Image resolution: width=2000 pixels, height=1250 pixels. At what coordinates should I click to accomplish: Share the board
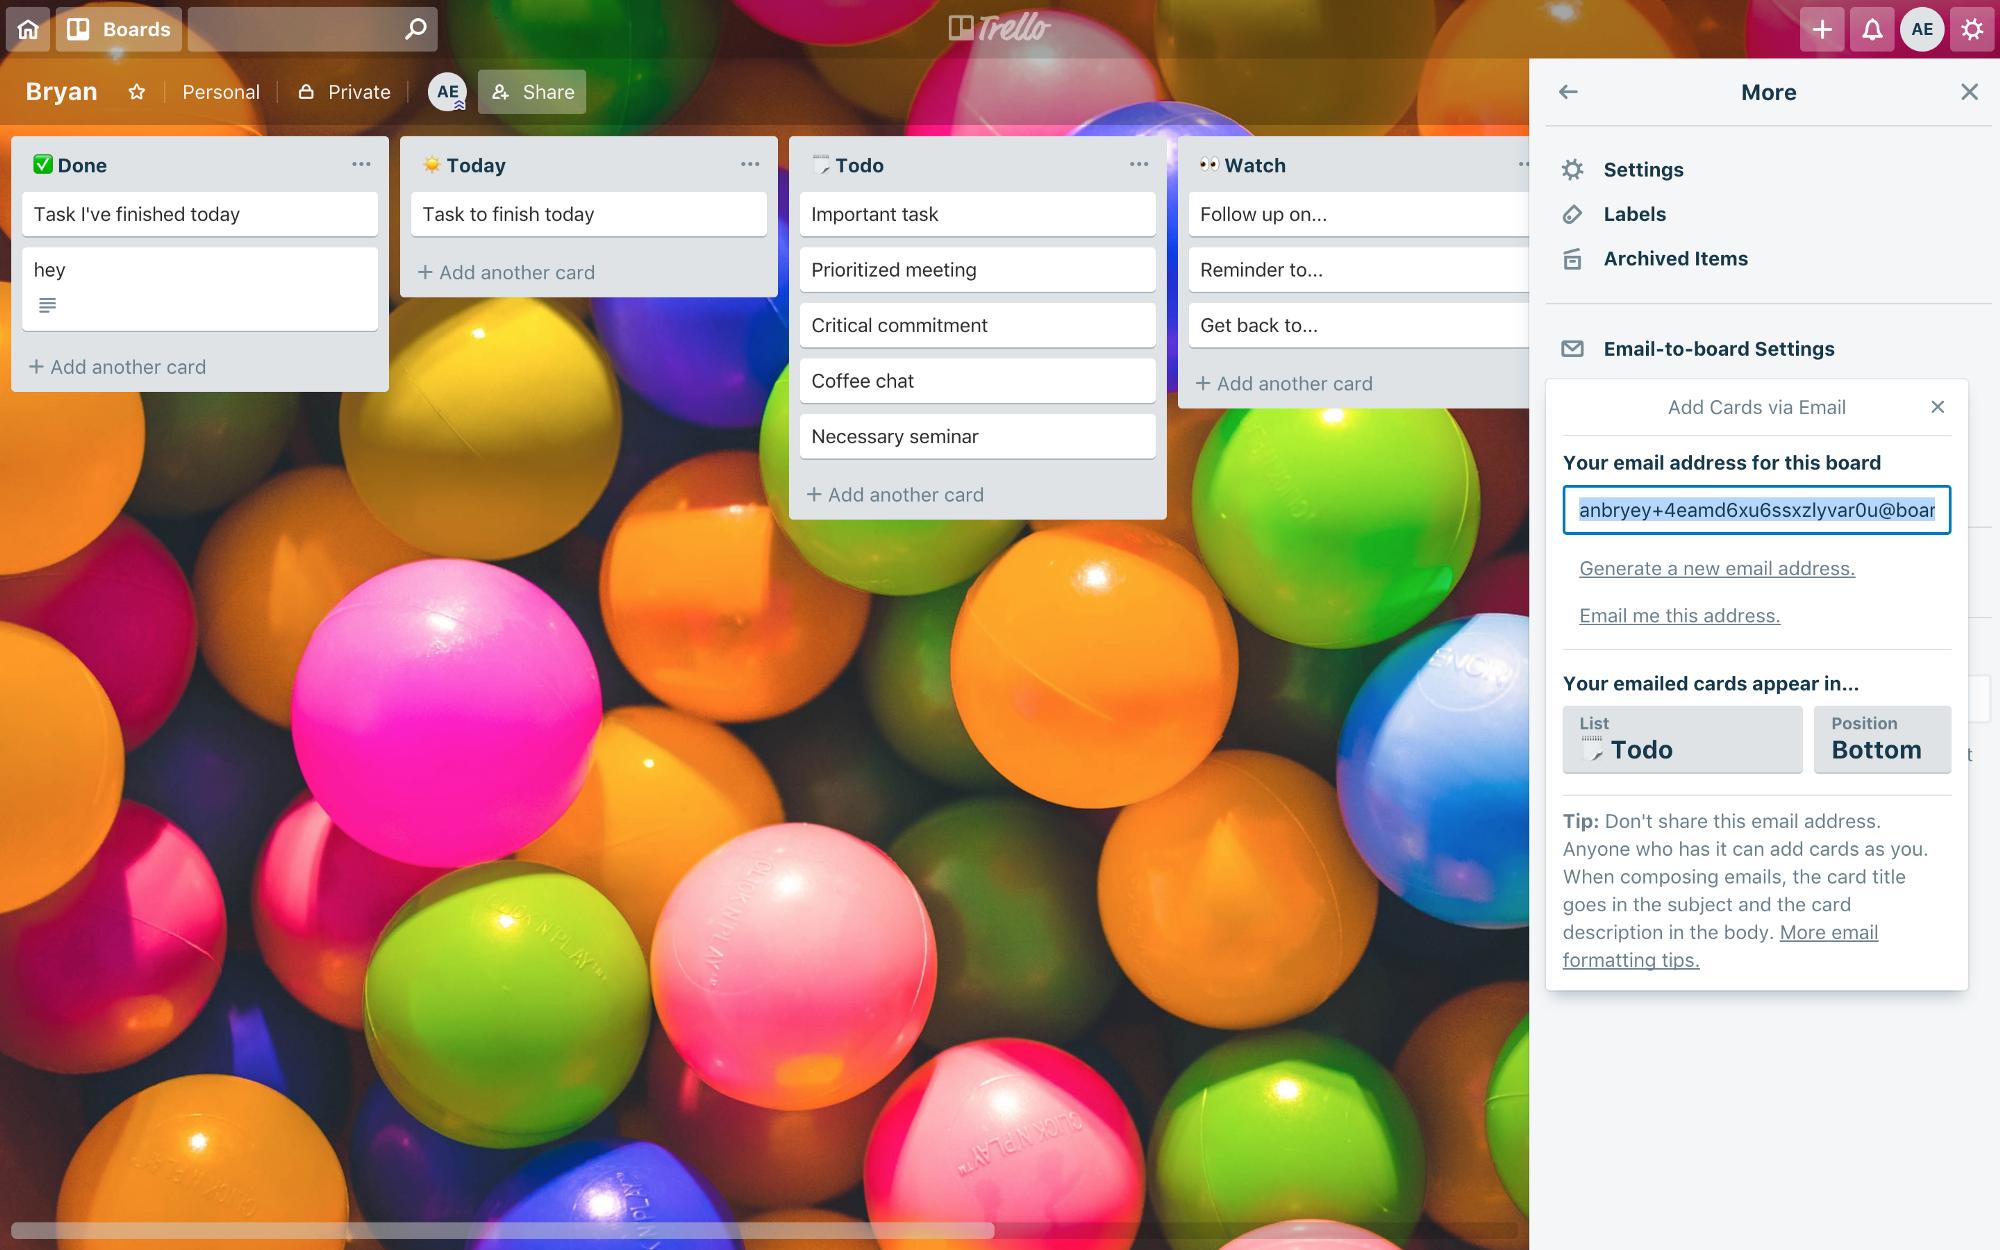(x=532, y=92)
